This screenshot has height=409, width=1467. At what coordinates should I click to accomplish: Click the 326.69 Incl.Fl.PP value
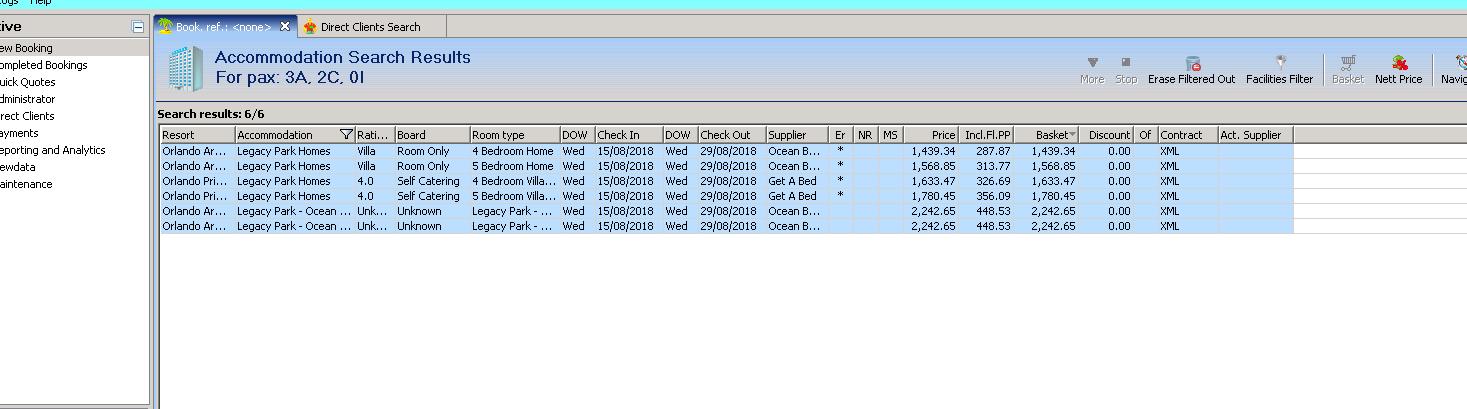point(994,181)
